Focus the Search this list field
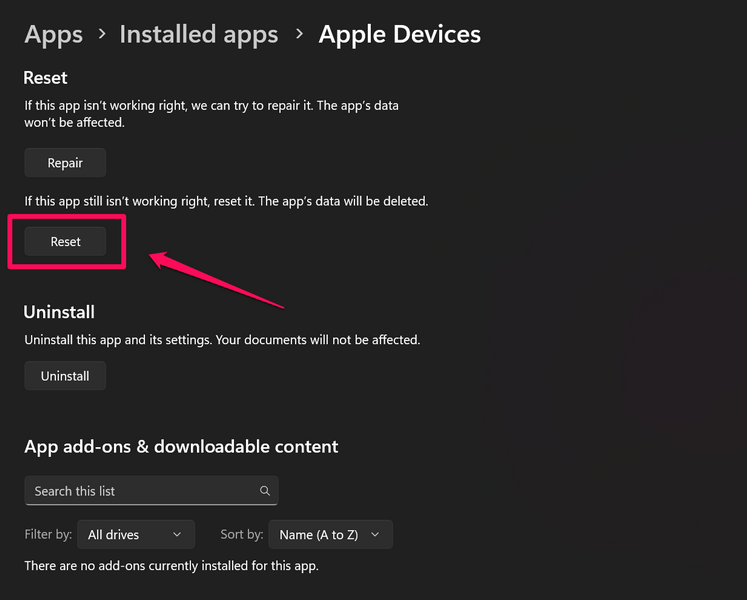The image size is (747, 600). coord(140,491)
